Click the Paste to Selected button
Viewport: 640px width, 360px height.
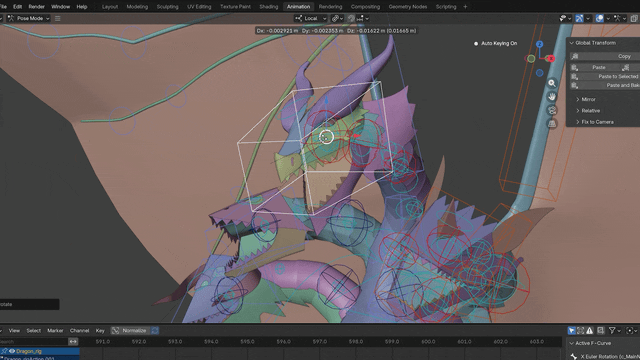[x=605, y=76]
